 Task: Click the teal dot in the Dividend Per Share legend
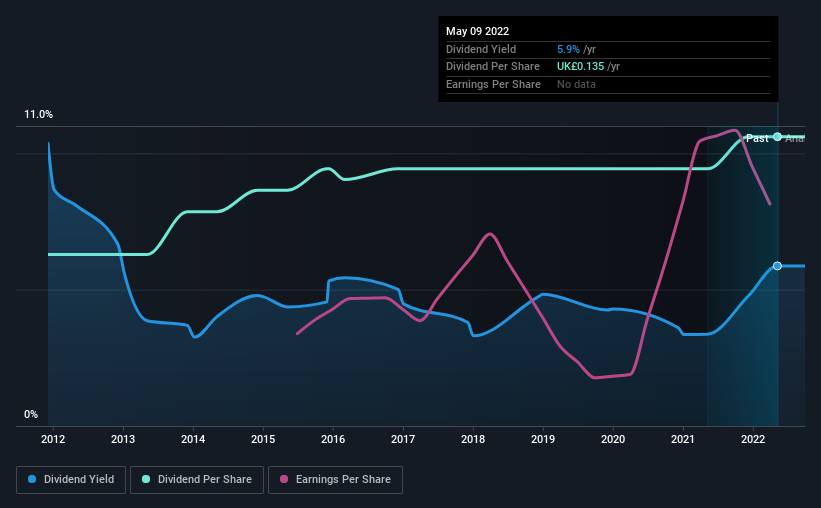[x=146, y=480]
